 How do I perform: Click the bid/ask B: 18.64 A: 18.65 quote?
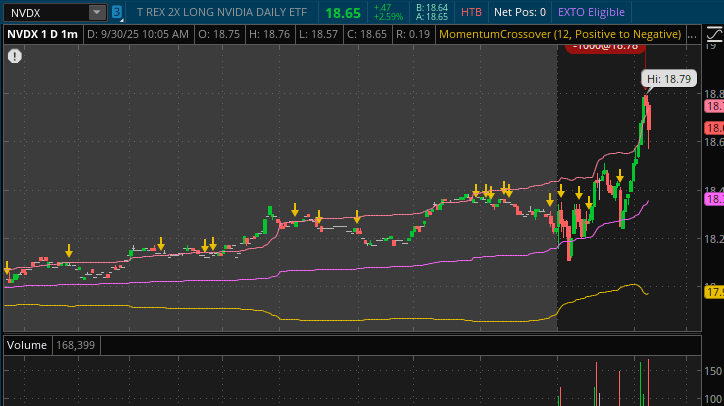(x=431, y=12)
